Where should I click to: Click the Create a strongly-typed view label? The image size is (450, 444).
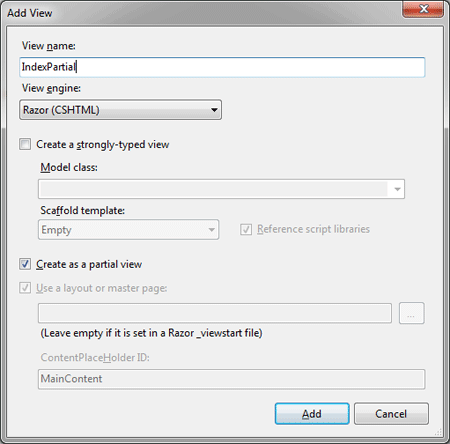click(x=103, y=145)
